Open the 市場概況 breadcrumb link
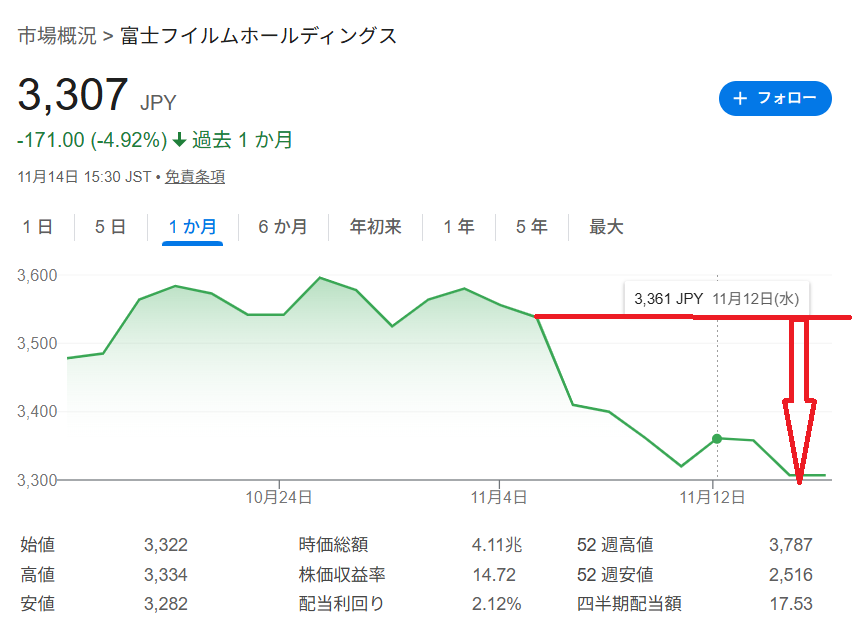 pos(57,37)
